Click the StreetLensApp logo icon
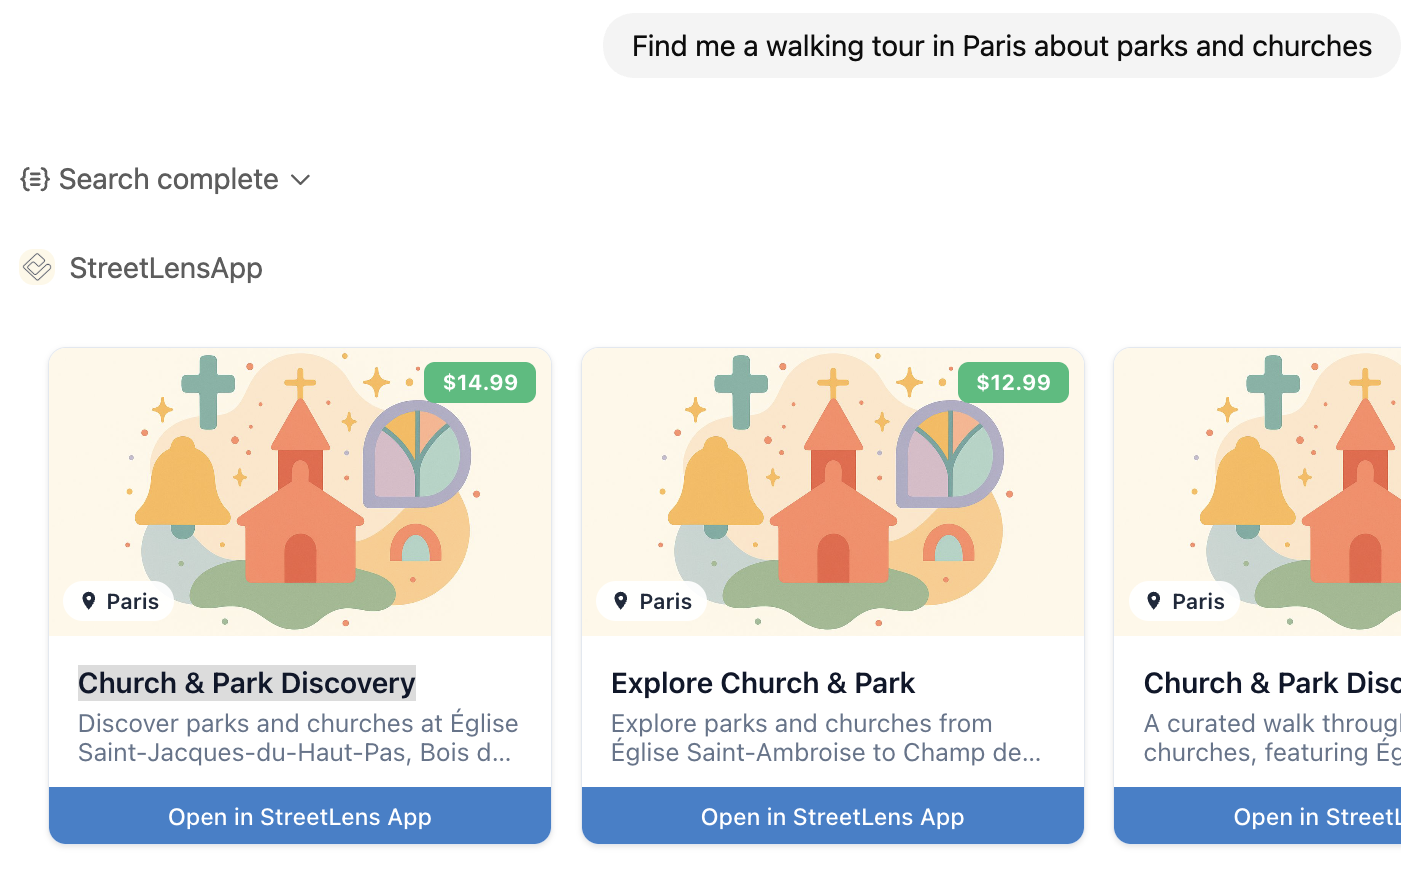This screenshot has height=880, width=1408. point(37,268)
